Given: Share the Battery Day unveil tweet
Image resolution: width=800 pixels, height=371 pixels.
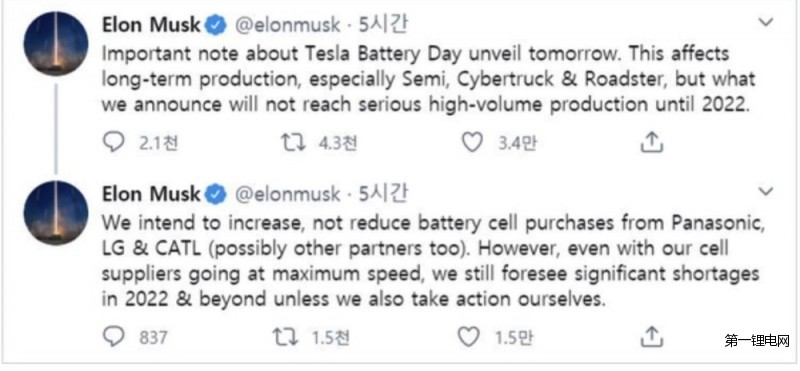Looking at the screenshot, I should [x=652, y=143].
